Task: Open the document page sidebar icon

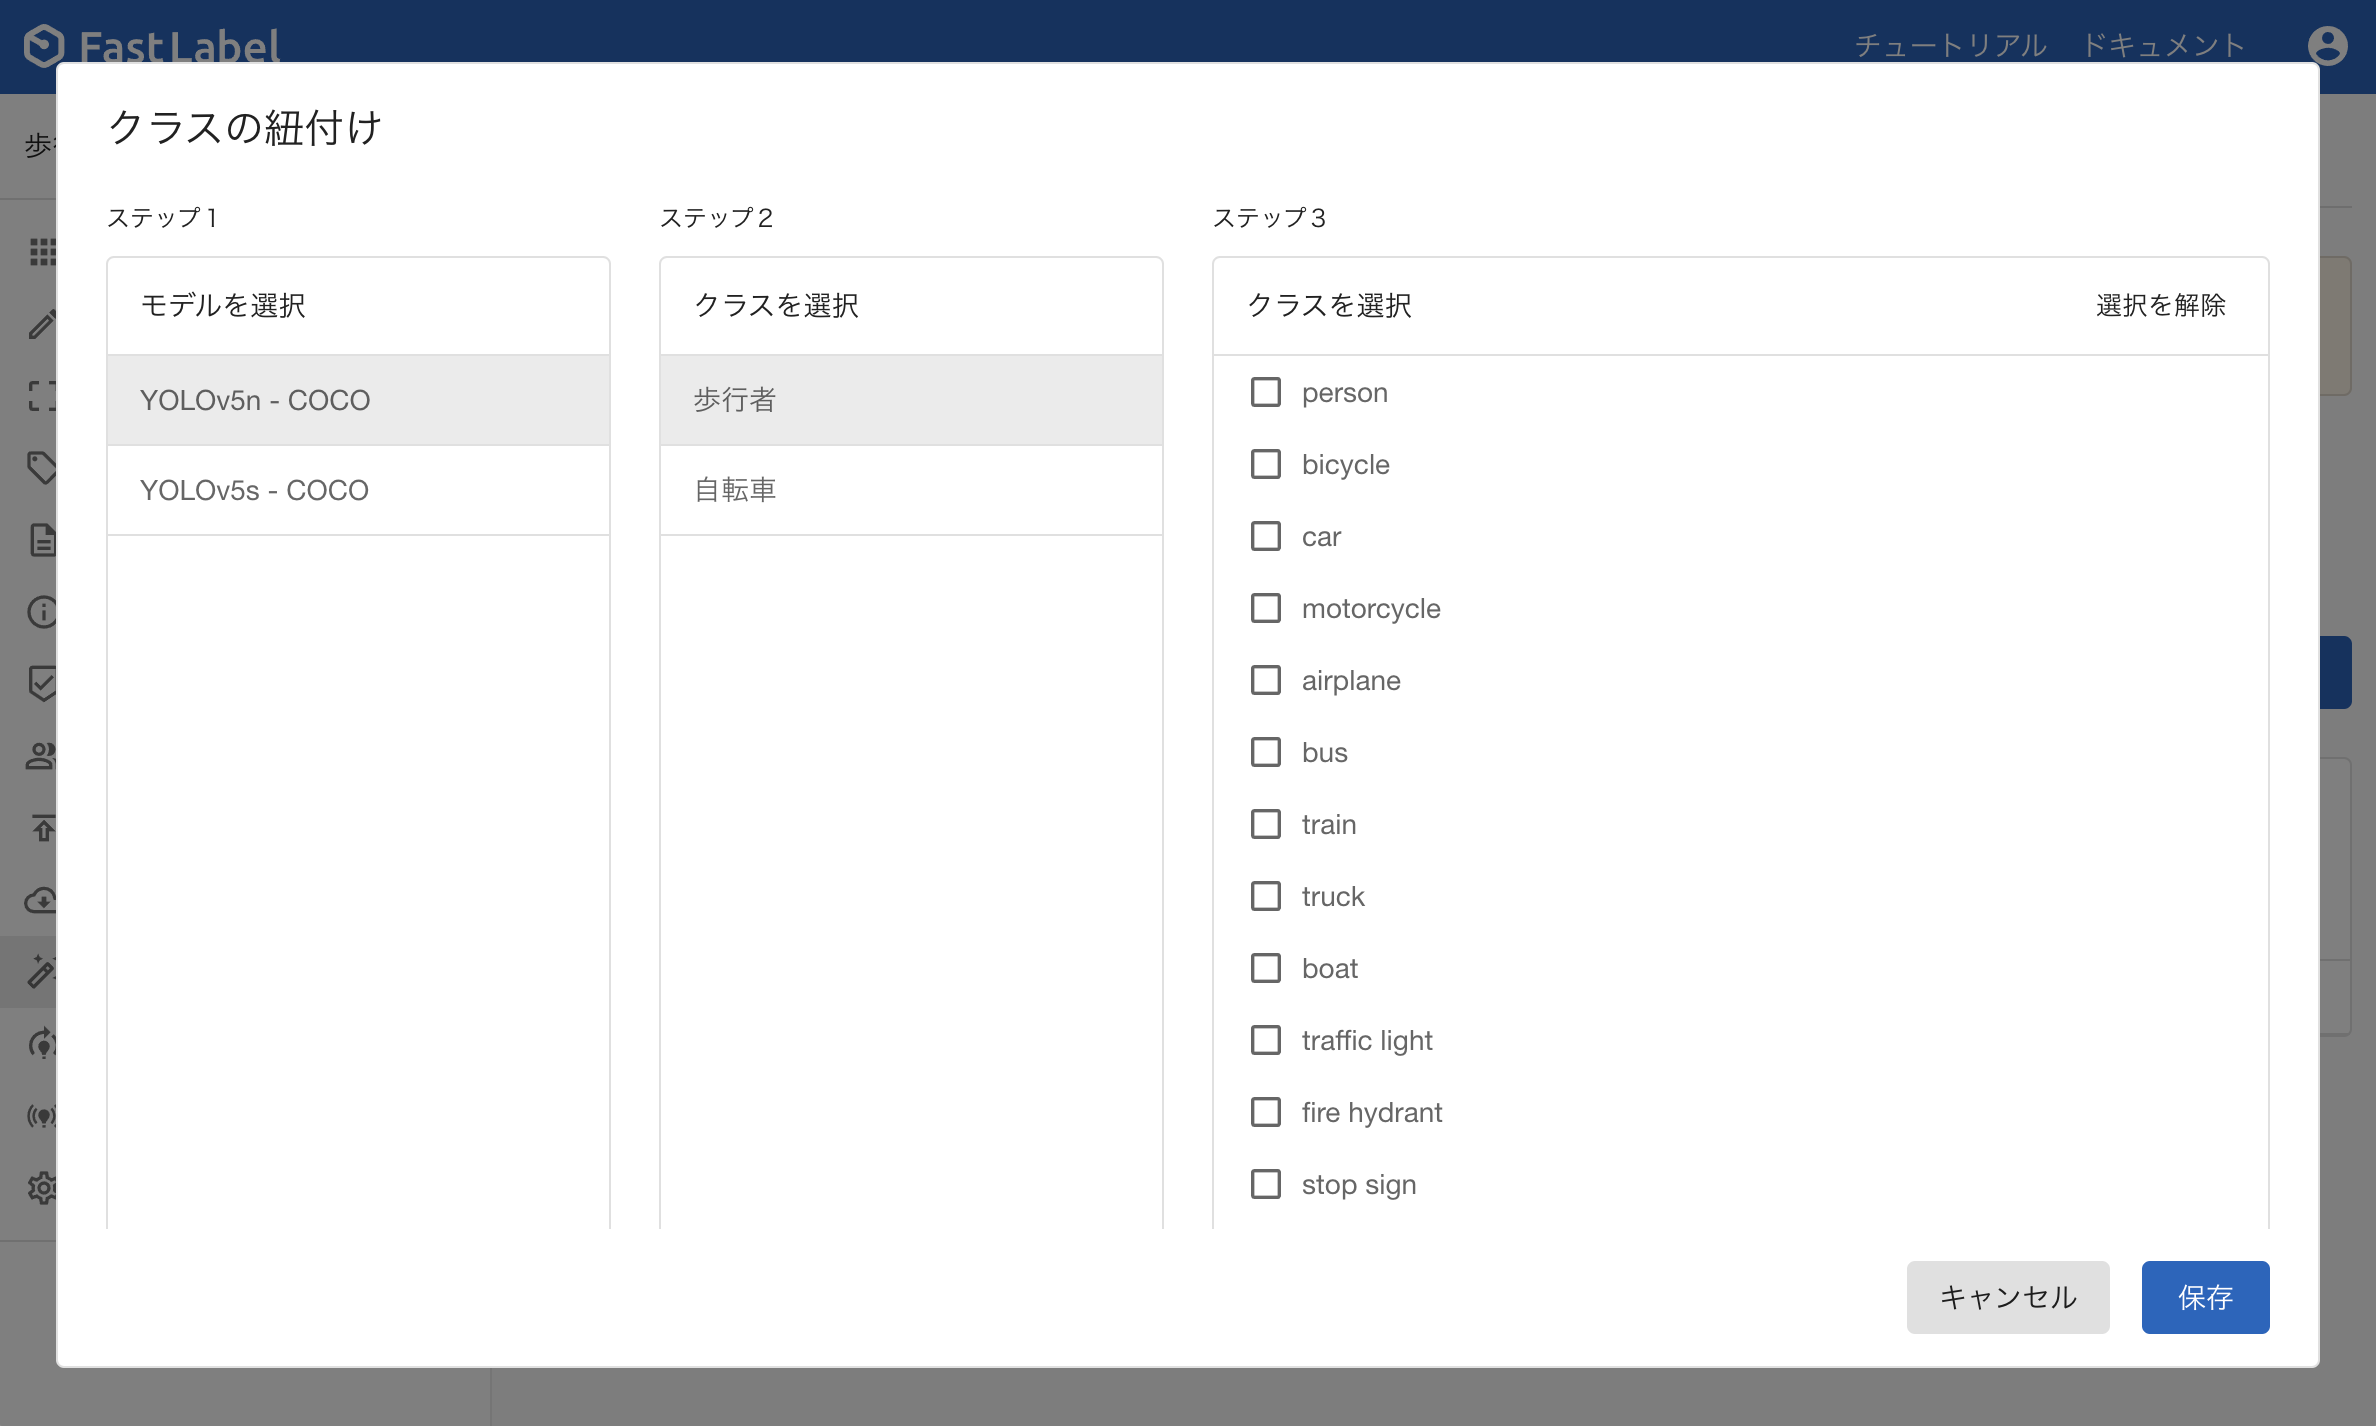Action: tap(42, 540)
